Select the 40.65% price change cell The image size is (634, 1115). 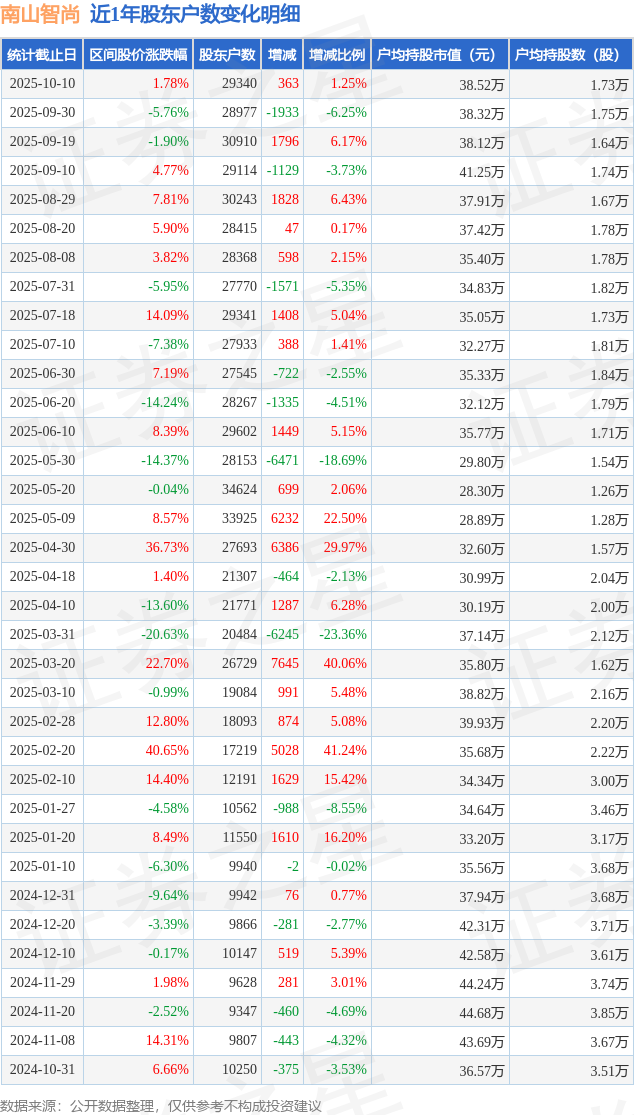click(x=167, y=751)
